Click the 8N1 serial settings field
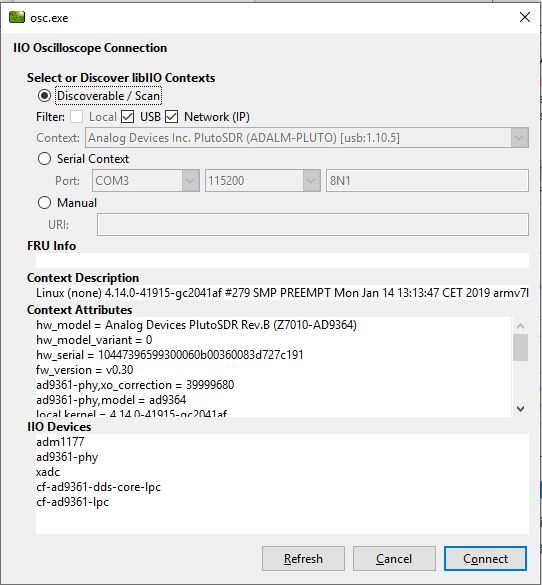The height and width of the screenshot is (585, 542). point(427,181)
